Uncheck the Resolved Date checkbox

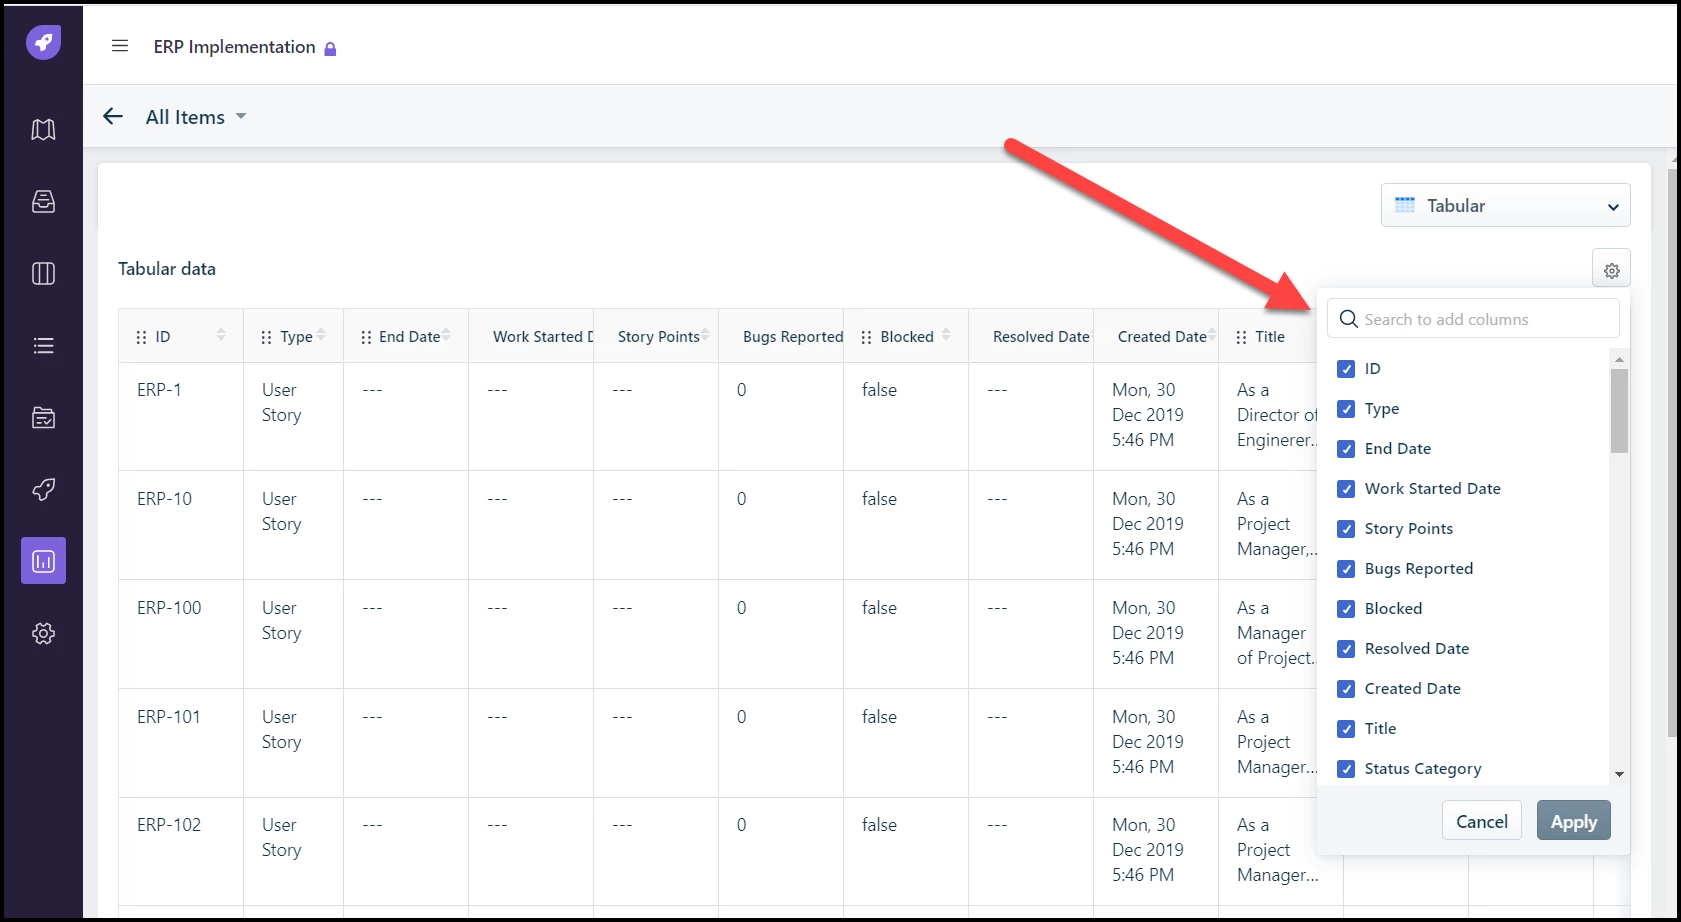pos(1346,649)
